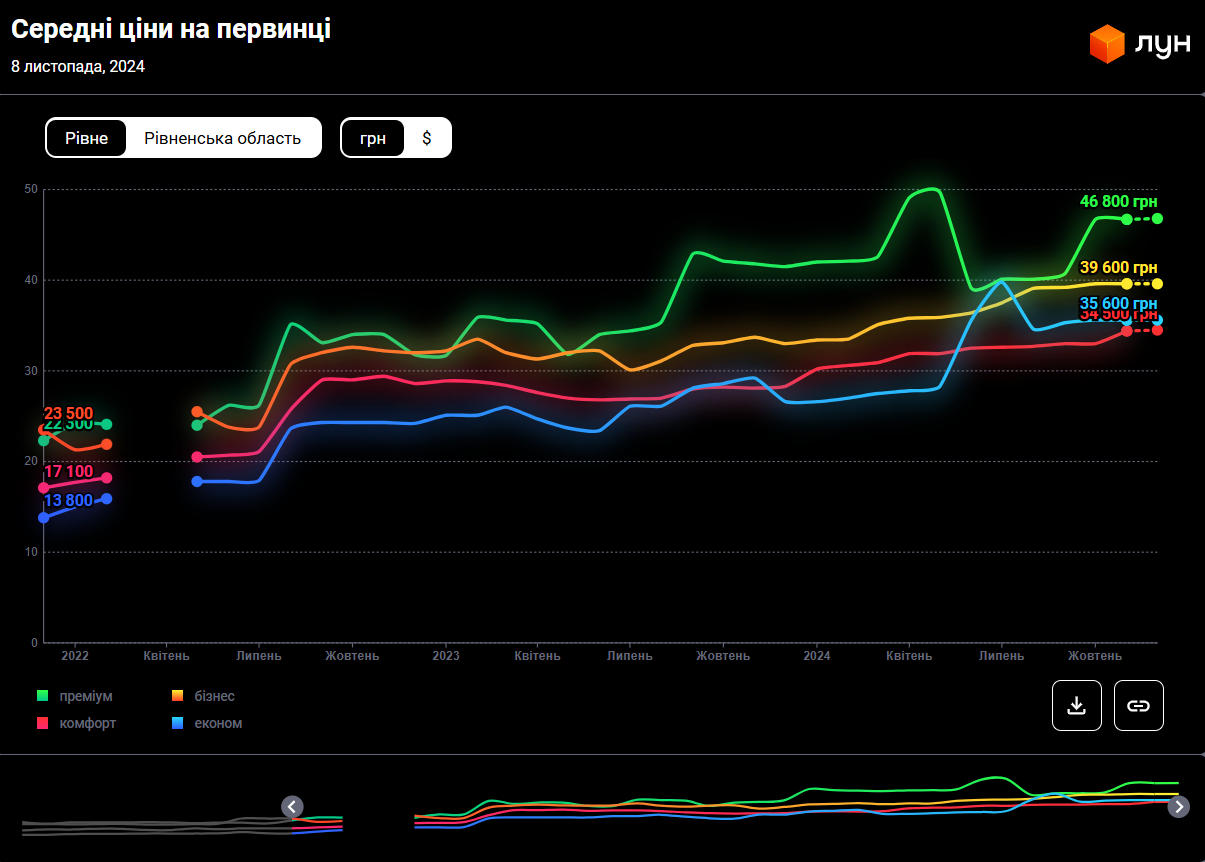Image resolution: width=1205 pixels, height=862 pixels.
Task: Switch to Рівненська область view
Action: point(222,138)
